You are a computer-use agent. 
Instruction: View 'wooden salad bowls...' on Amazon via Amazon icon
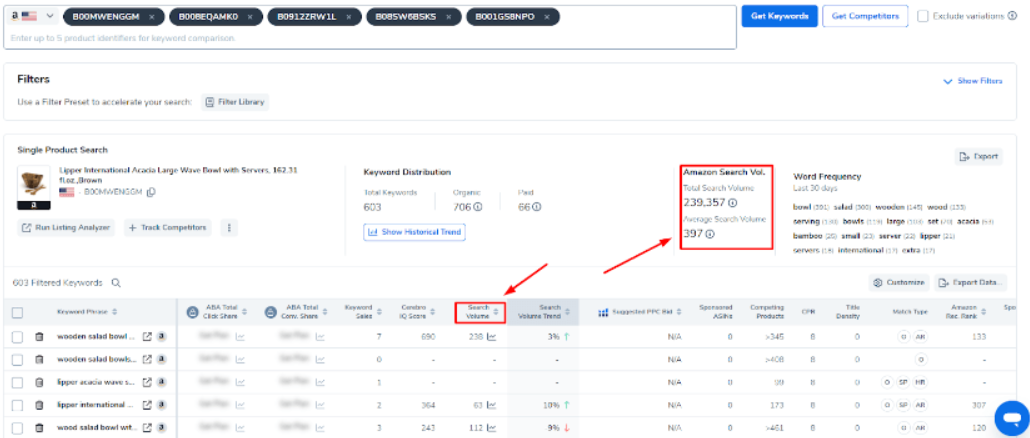[162, 360]
